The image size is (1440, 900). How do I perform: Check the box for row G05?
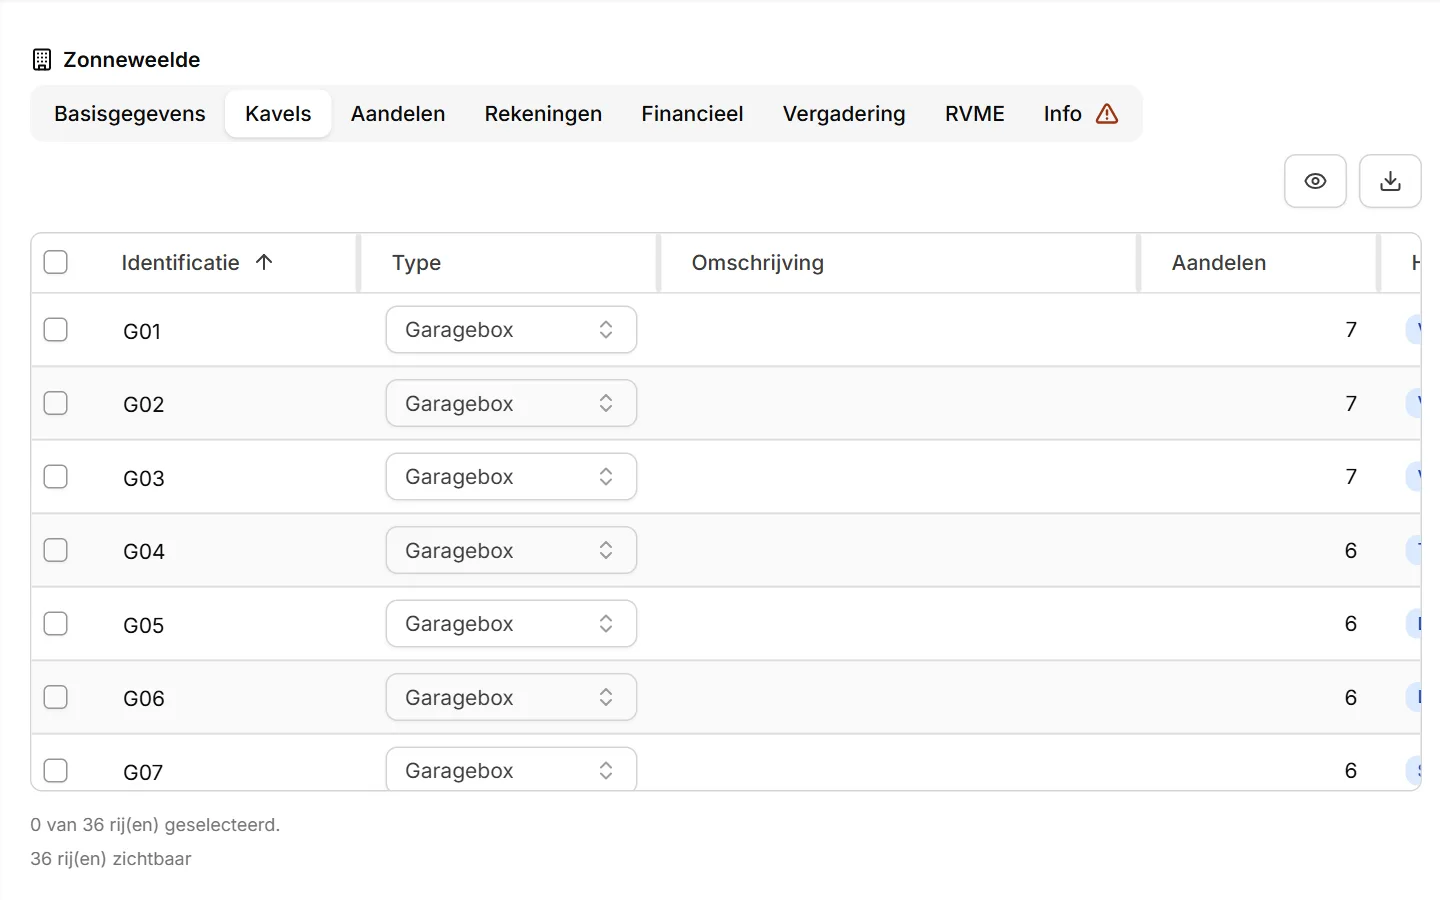[x=56, y=624]
